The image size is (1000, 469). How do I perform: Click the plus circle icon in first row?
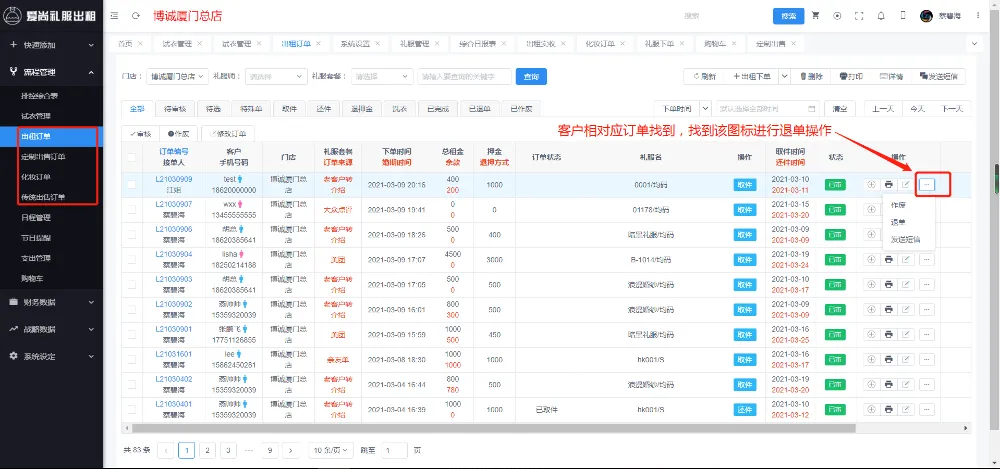point(870,185)
